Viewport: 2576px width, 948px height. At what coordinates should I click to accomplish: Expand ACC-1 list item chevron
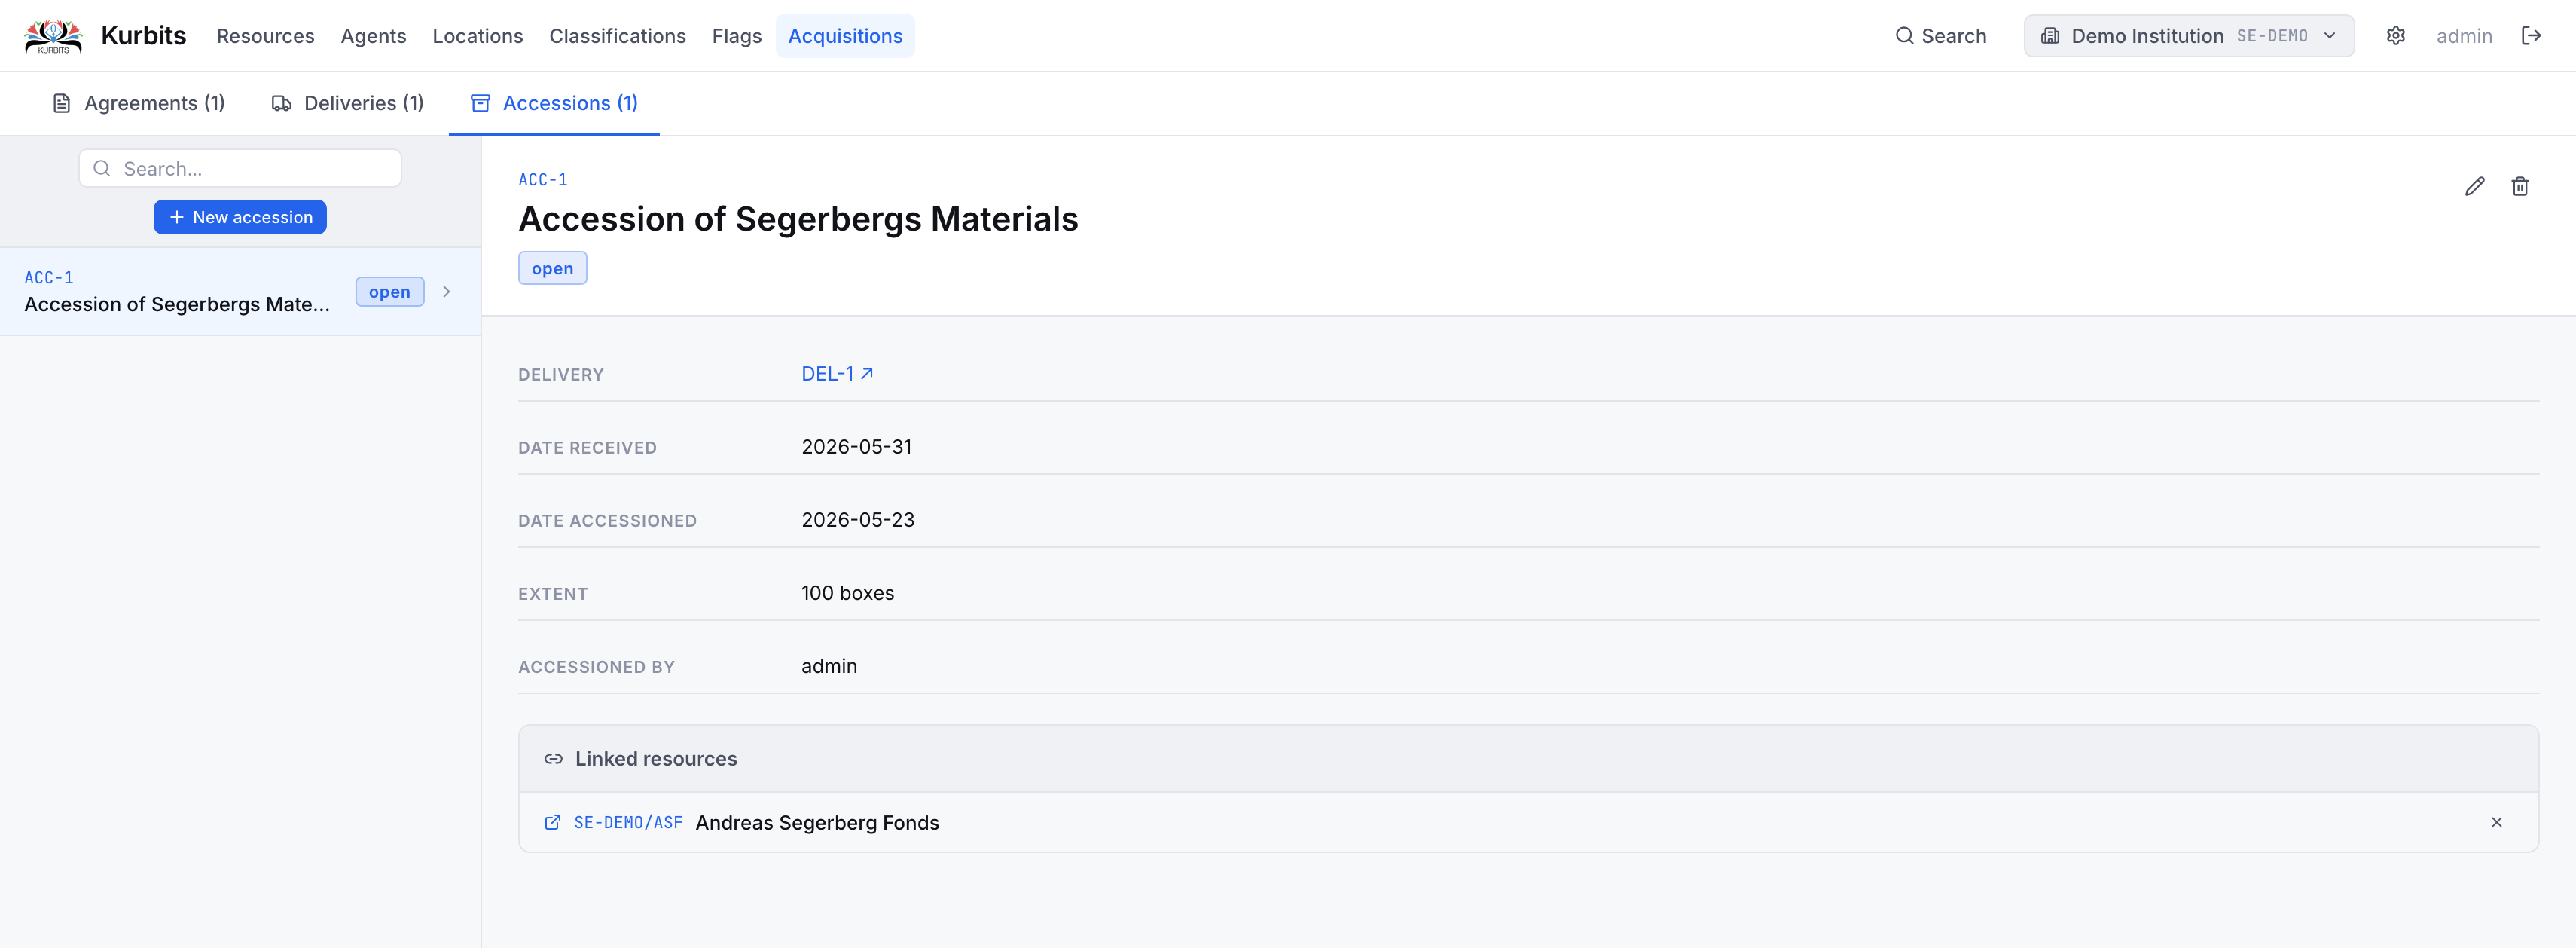[446, 292]
